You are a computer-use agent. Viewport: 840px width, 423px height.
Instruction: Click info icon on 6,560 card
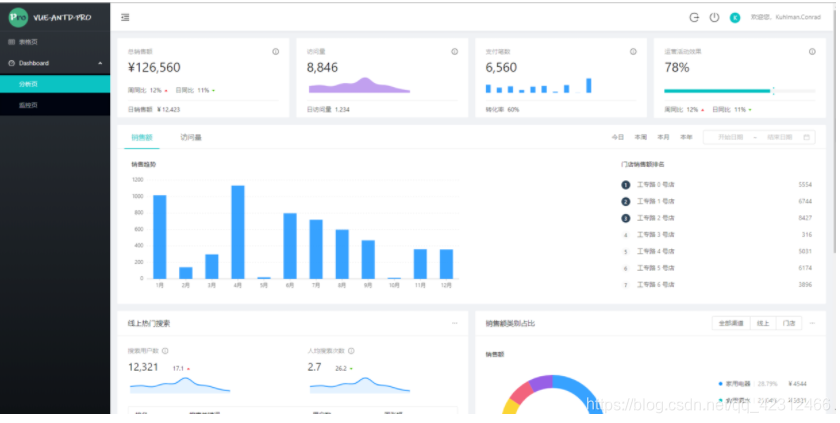633,51
